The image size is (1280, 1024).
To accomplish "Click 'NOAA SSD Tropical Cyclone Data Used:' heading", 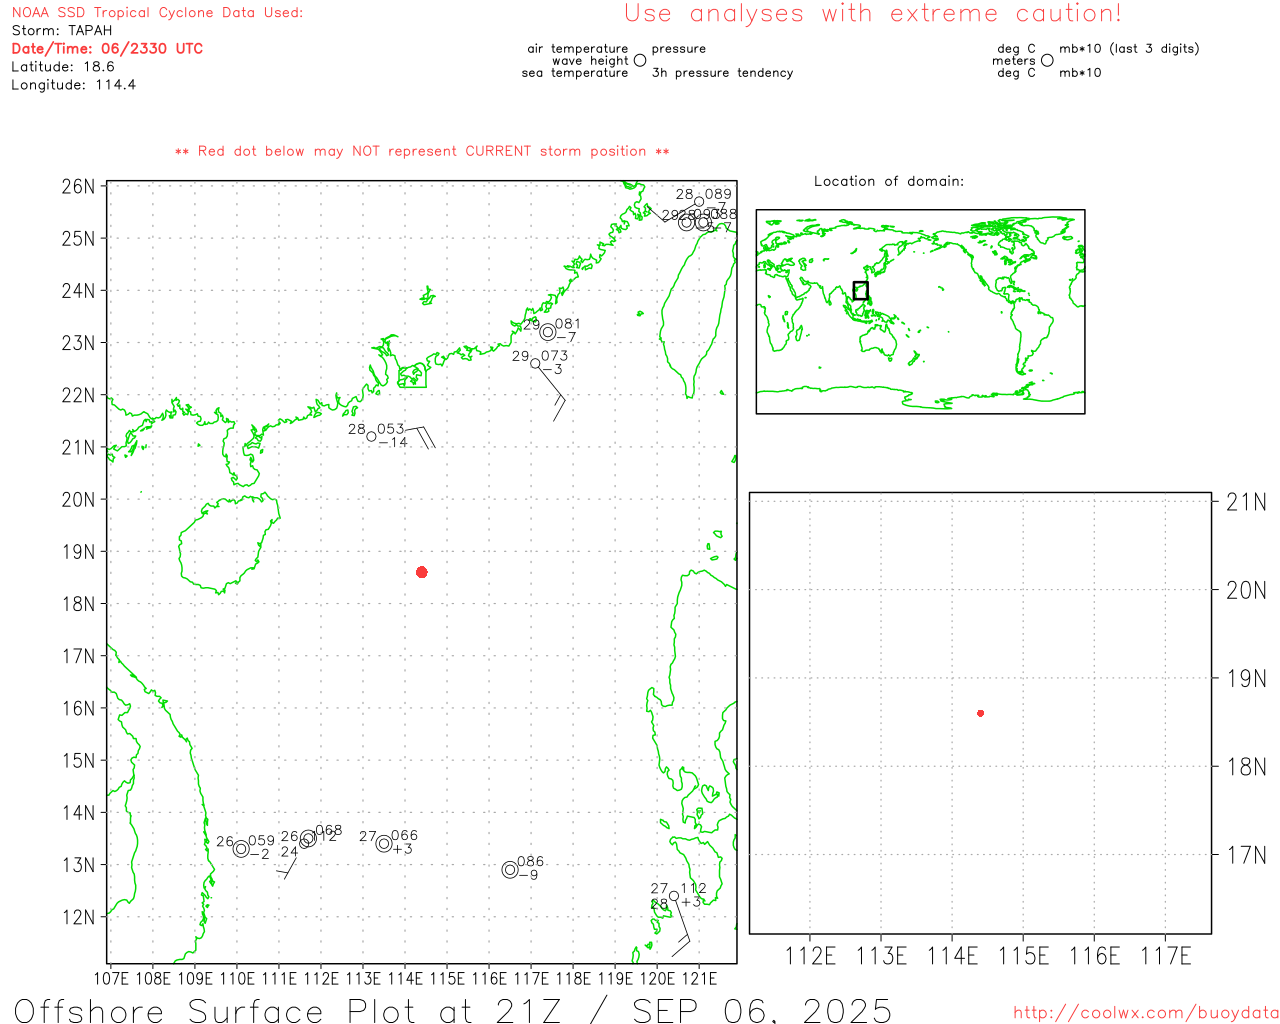I will (157, 13).
